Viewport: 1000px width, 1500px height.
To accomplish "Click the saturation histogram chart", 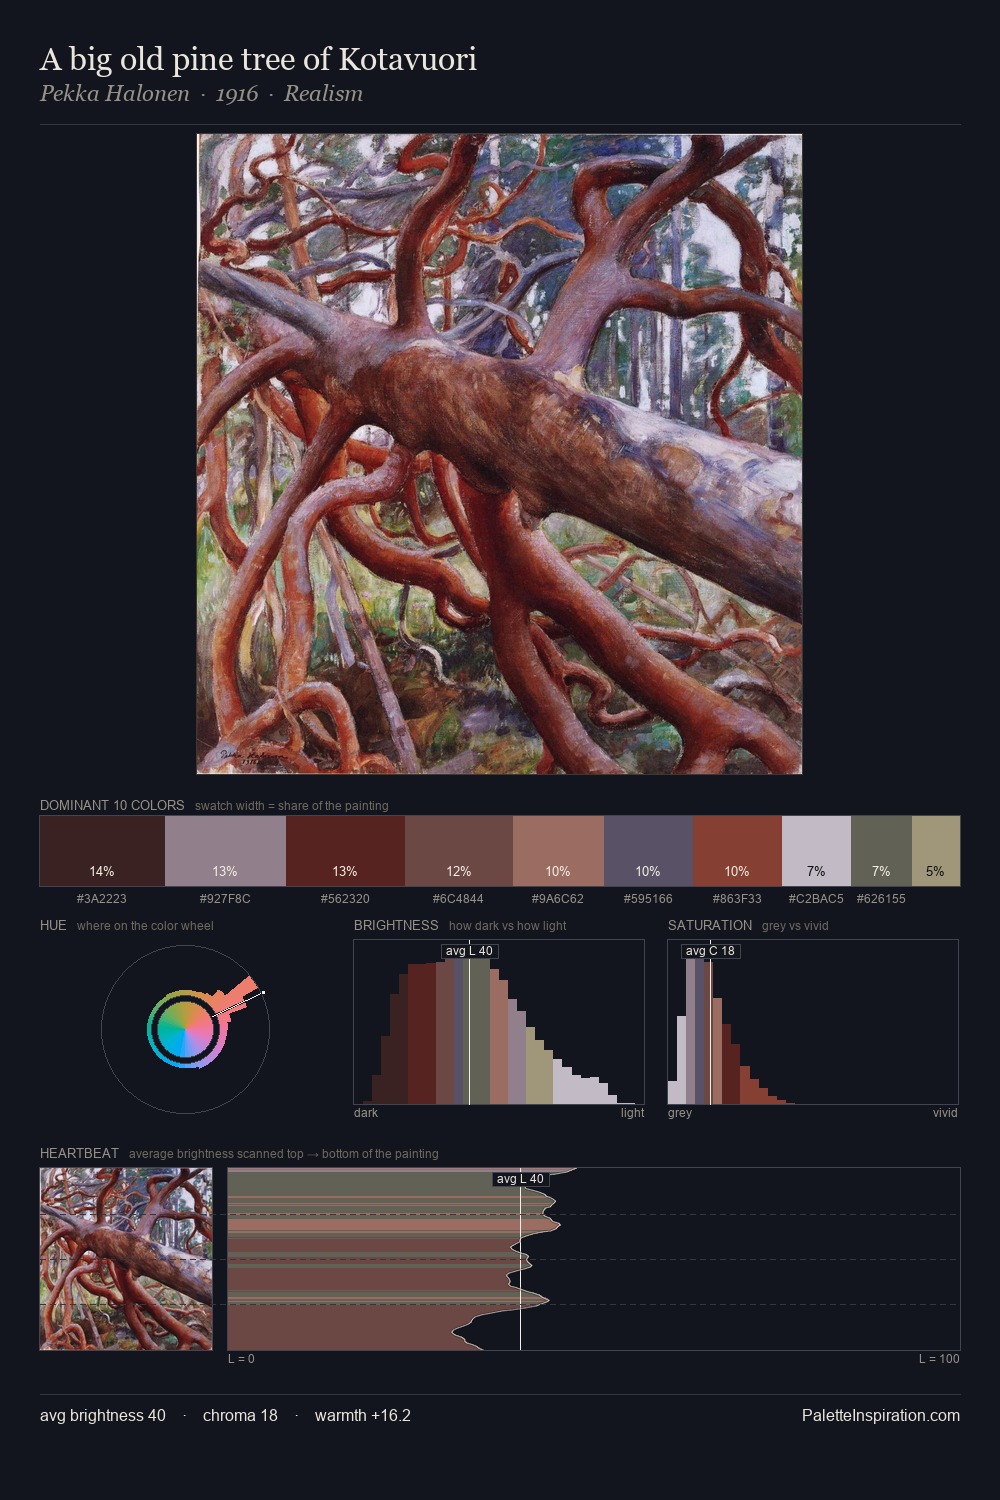I will click(813, 1022).
